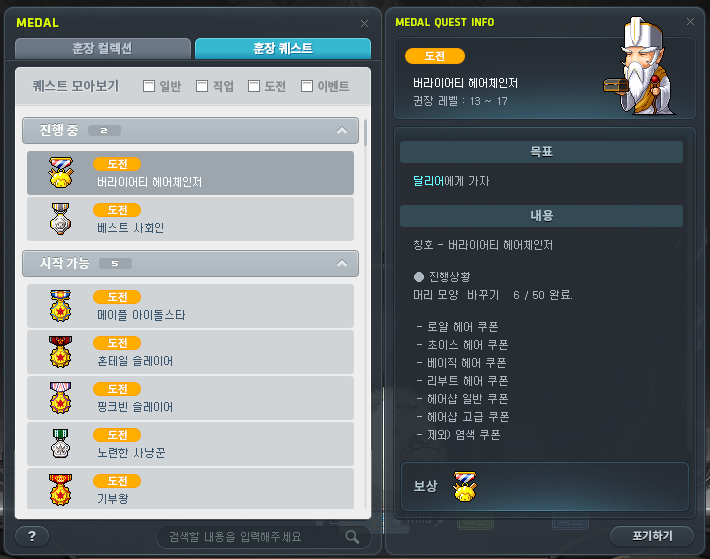Enable the 일반 quest filter checkbox
The height and width of the screenshot is (559, 710).
click(x=149, y=86)
